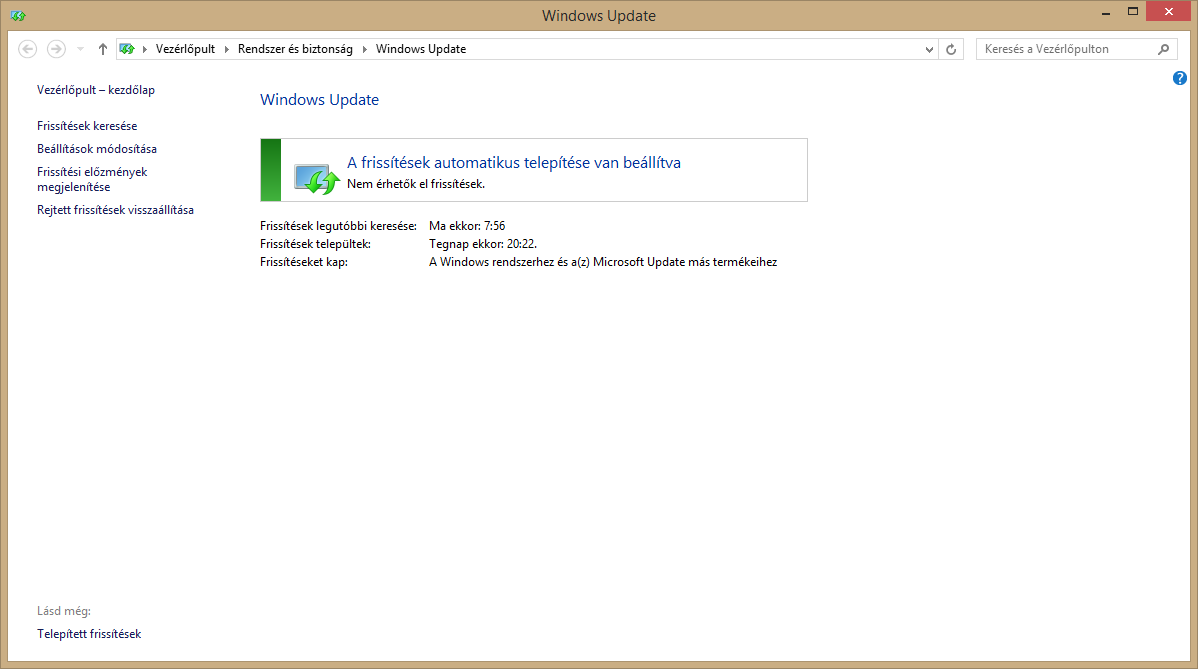Select the Vezérlőpult breadcrumb
Viewport: 1198px width, 669px height.
pos(186,49)
